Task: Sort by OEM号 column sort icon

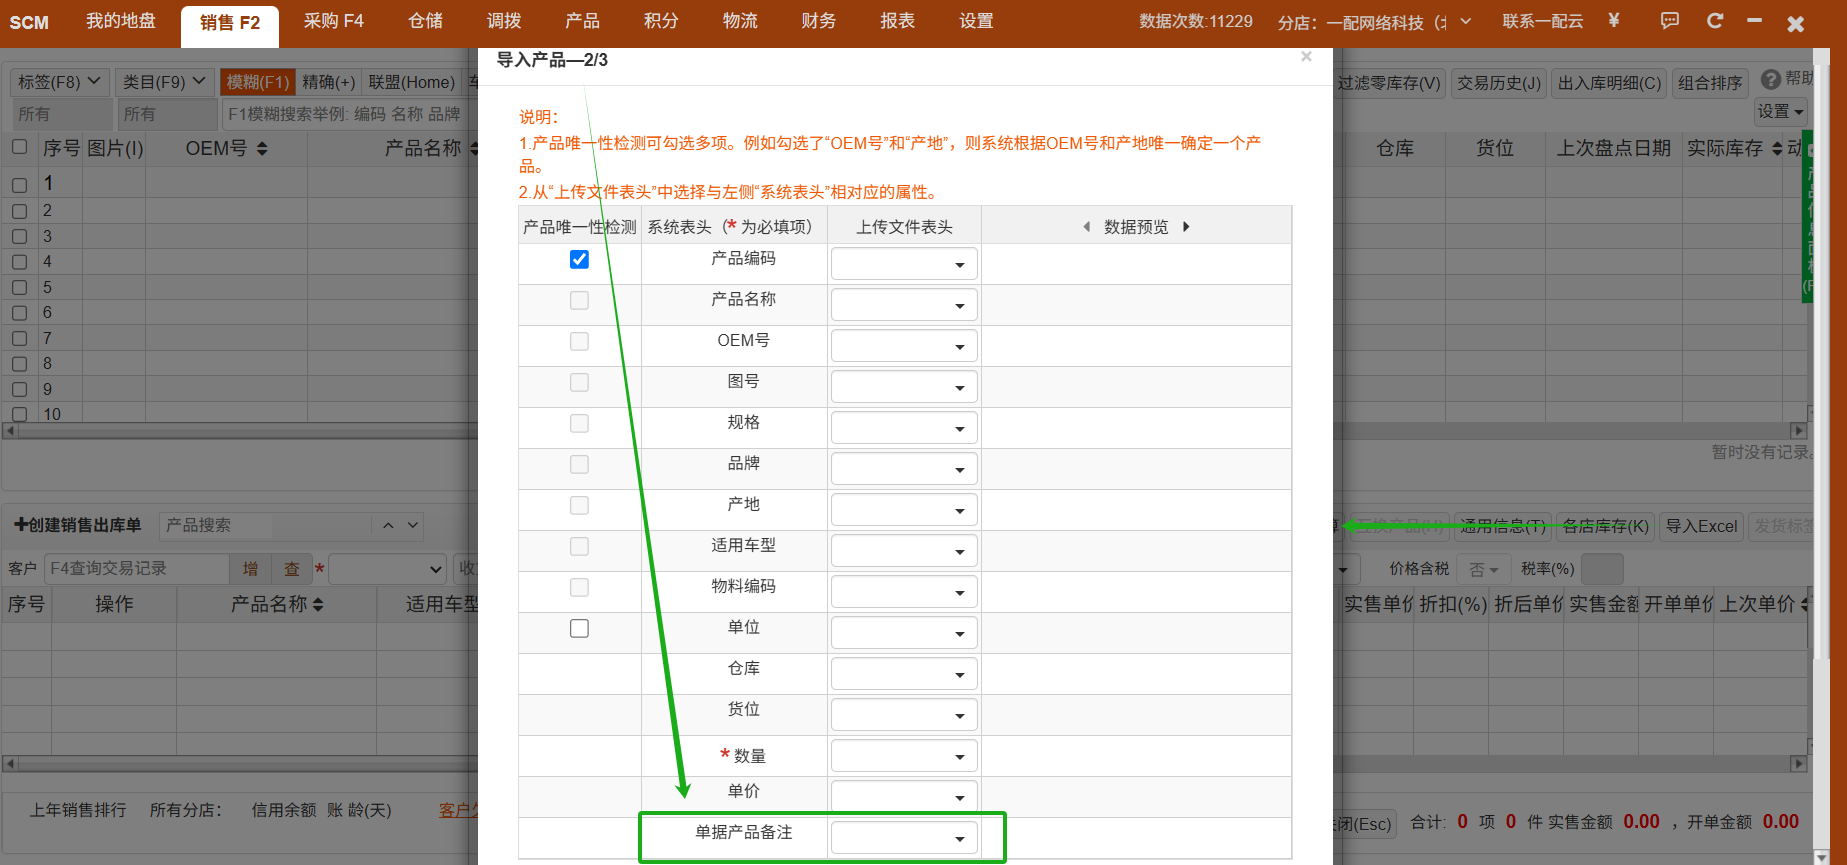Action: 262,149
